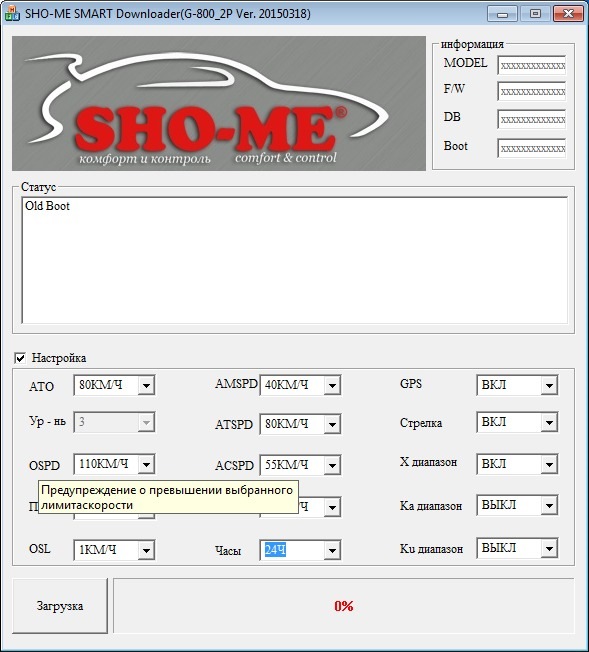Viewport: 589px width, 652px height.
Task: Click the SHO-ME app icon in title bar
Action: click(12, 14)
